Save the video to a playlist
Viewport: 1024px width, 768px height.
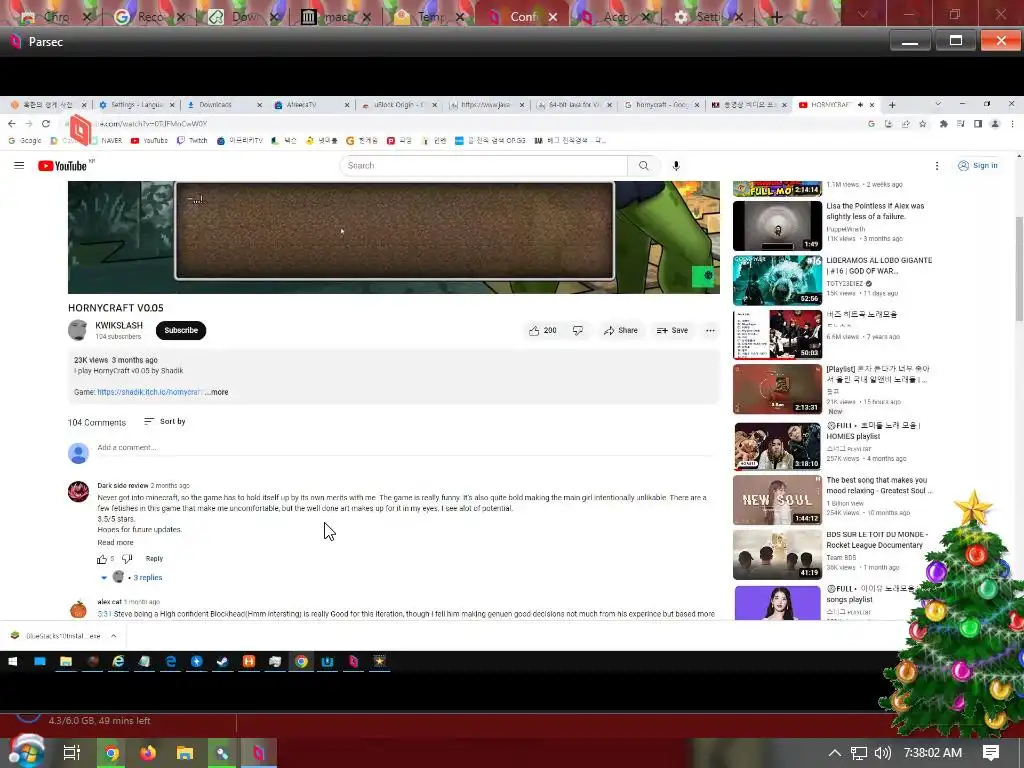click(x=672, y=330)
